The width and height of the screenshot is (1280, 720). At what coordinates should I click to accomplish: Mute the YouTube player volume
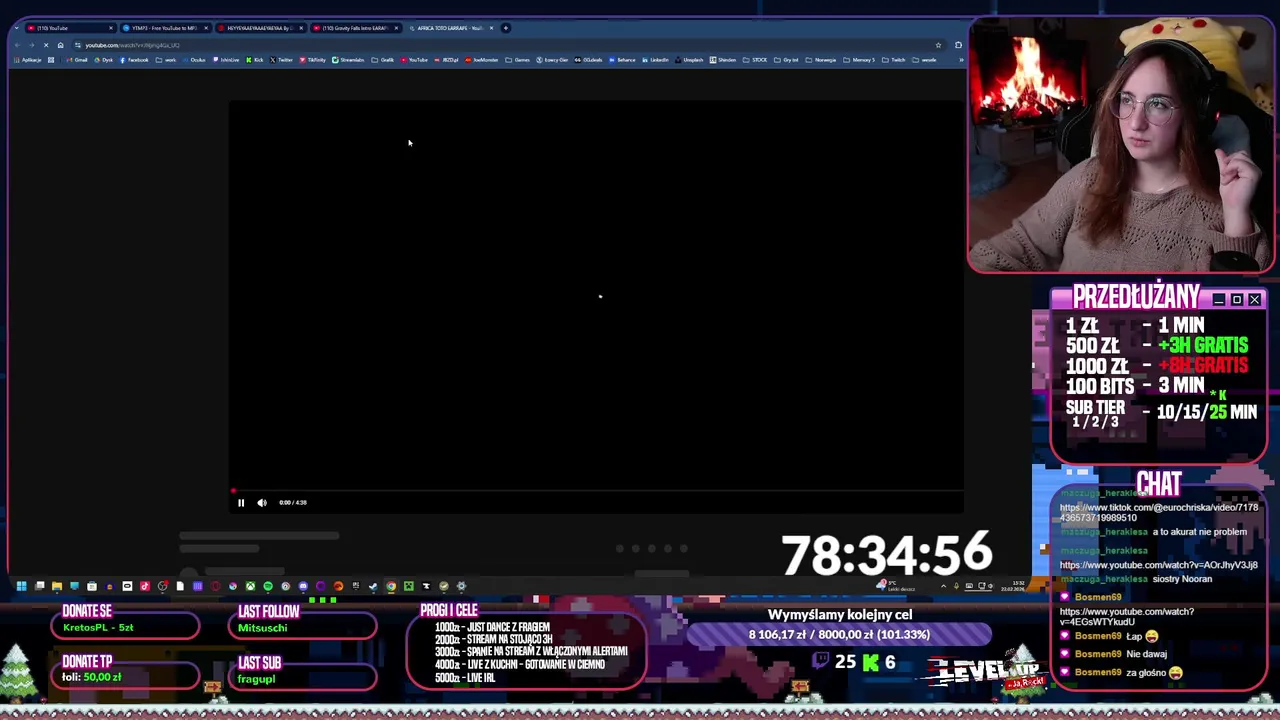point(262,503)
